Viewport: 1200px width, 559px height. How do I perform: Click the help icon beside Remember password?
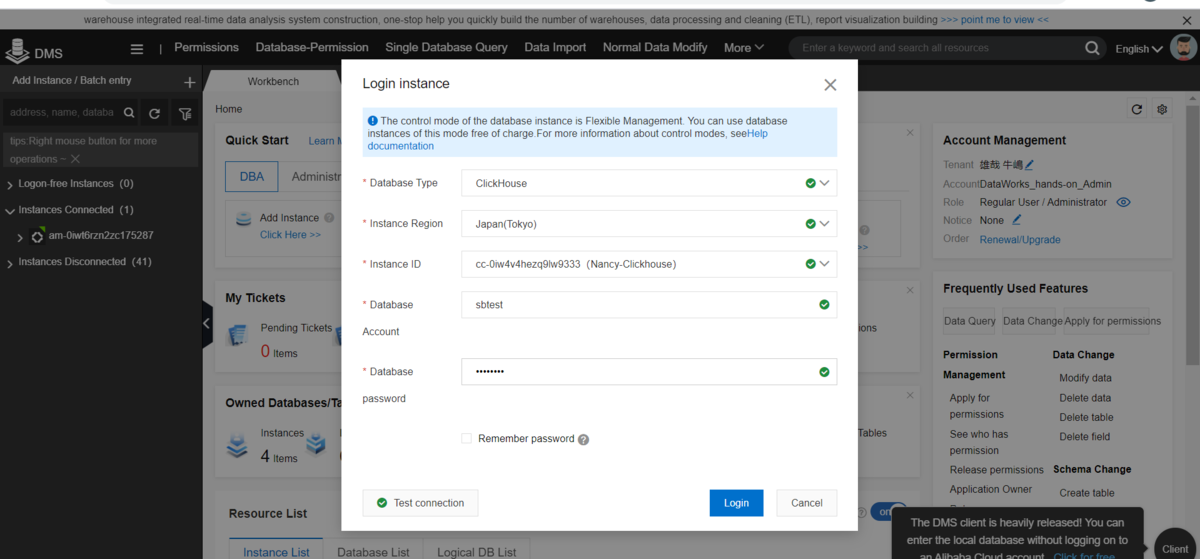(583, 439)
